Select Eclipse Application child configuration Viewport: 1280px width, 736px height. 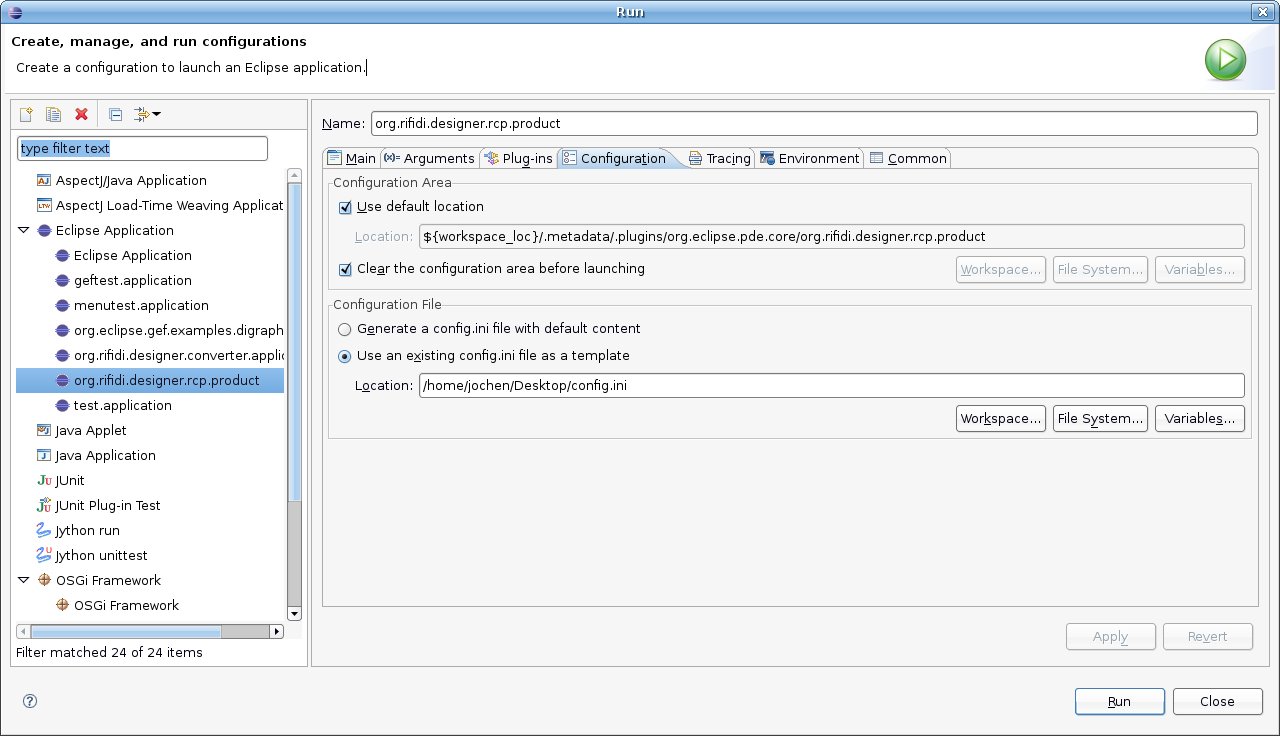point(132,256)
